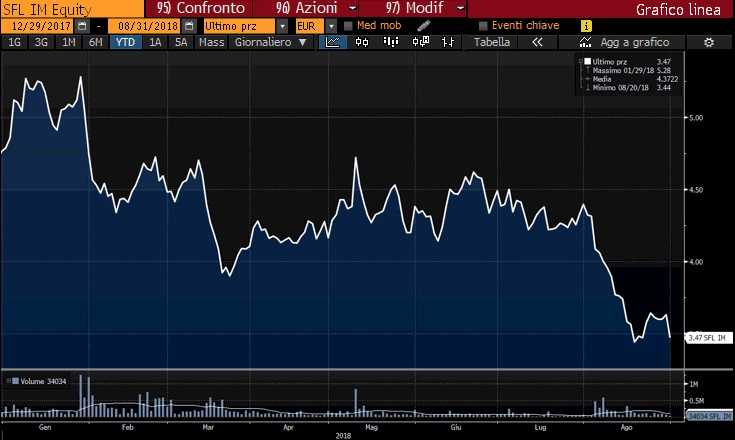Toggle the Ultimo prz legend checkbox
Screen dimensions: 735x440
click(587, 62)
